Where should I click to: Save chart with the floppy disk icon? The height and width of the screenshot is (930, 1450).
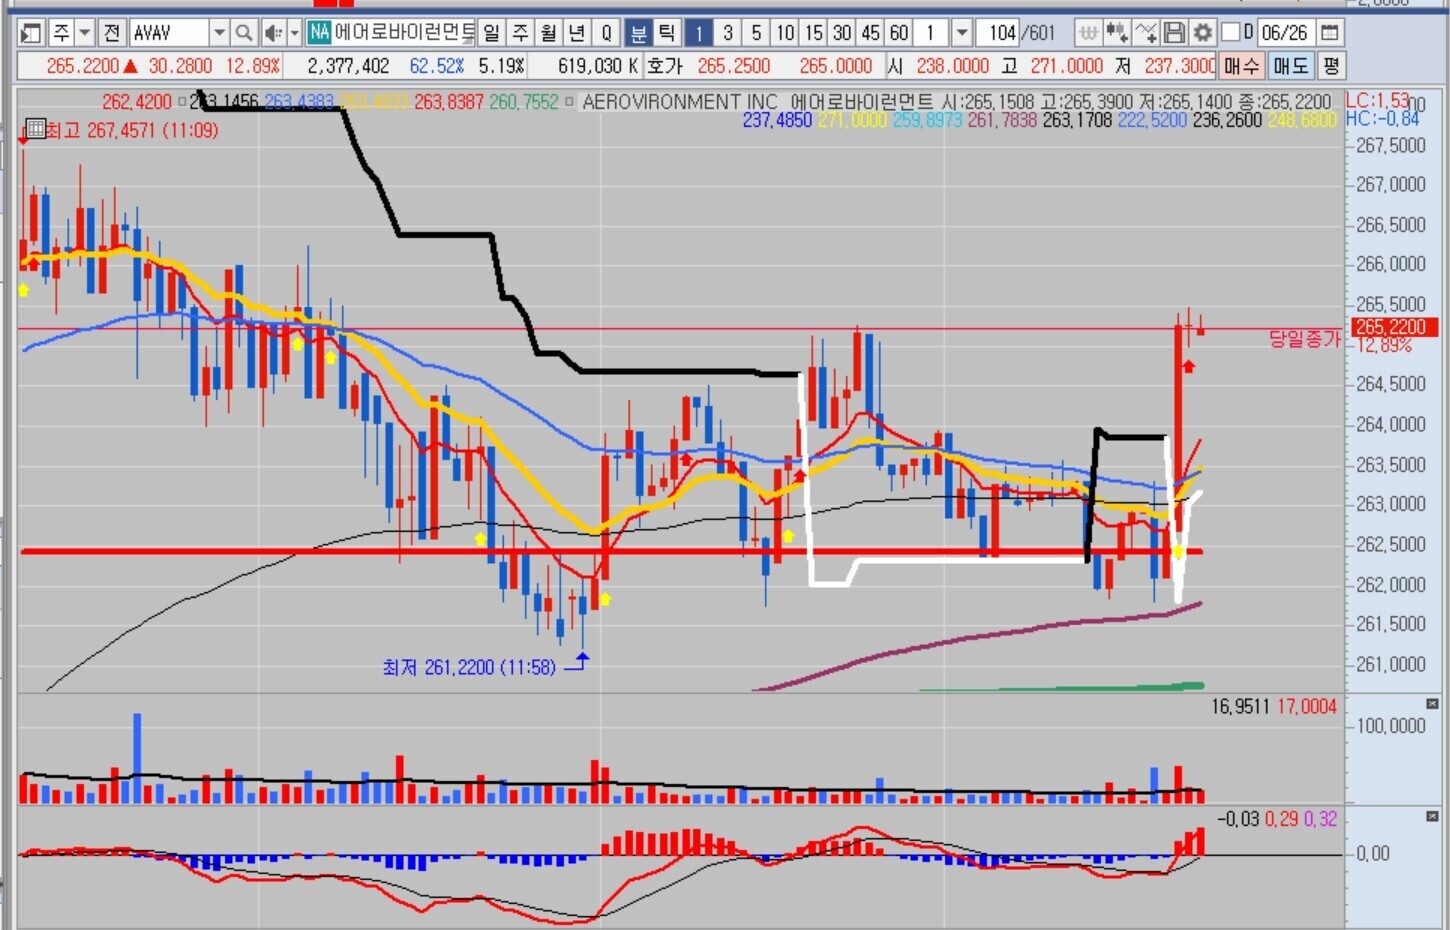click(1175, 33)
